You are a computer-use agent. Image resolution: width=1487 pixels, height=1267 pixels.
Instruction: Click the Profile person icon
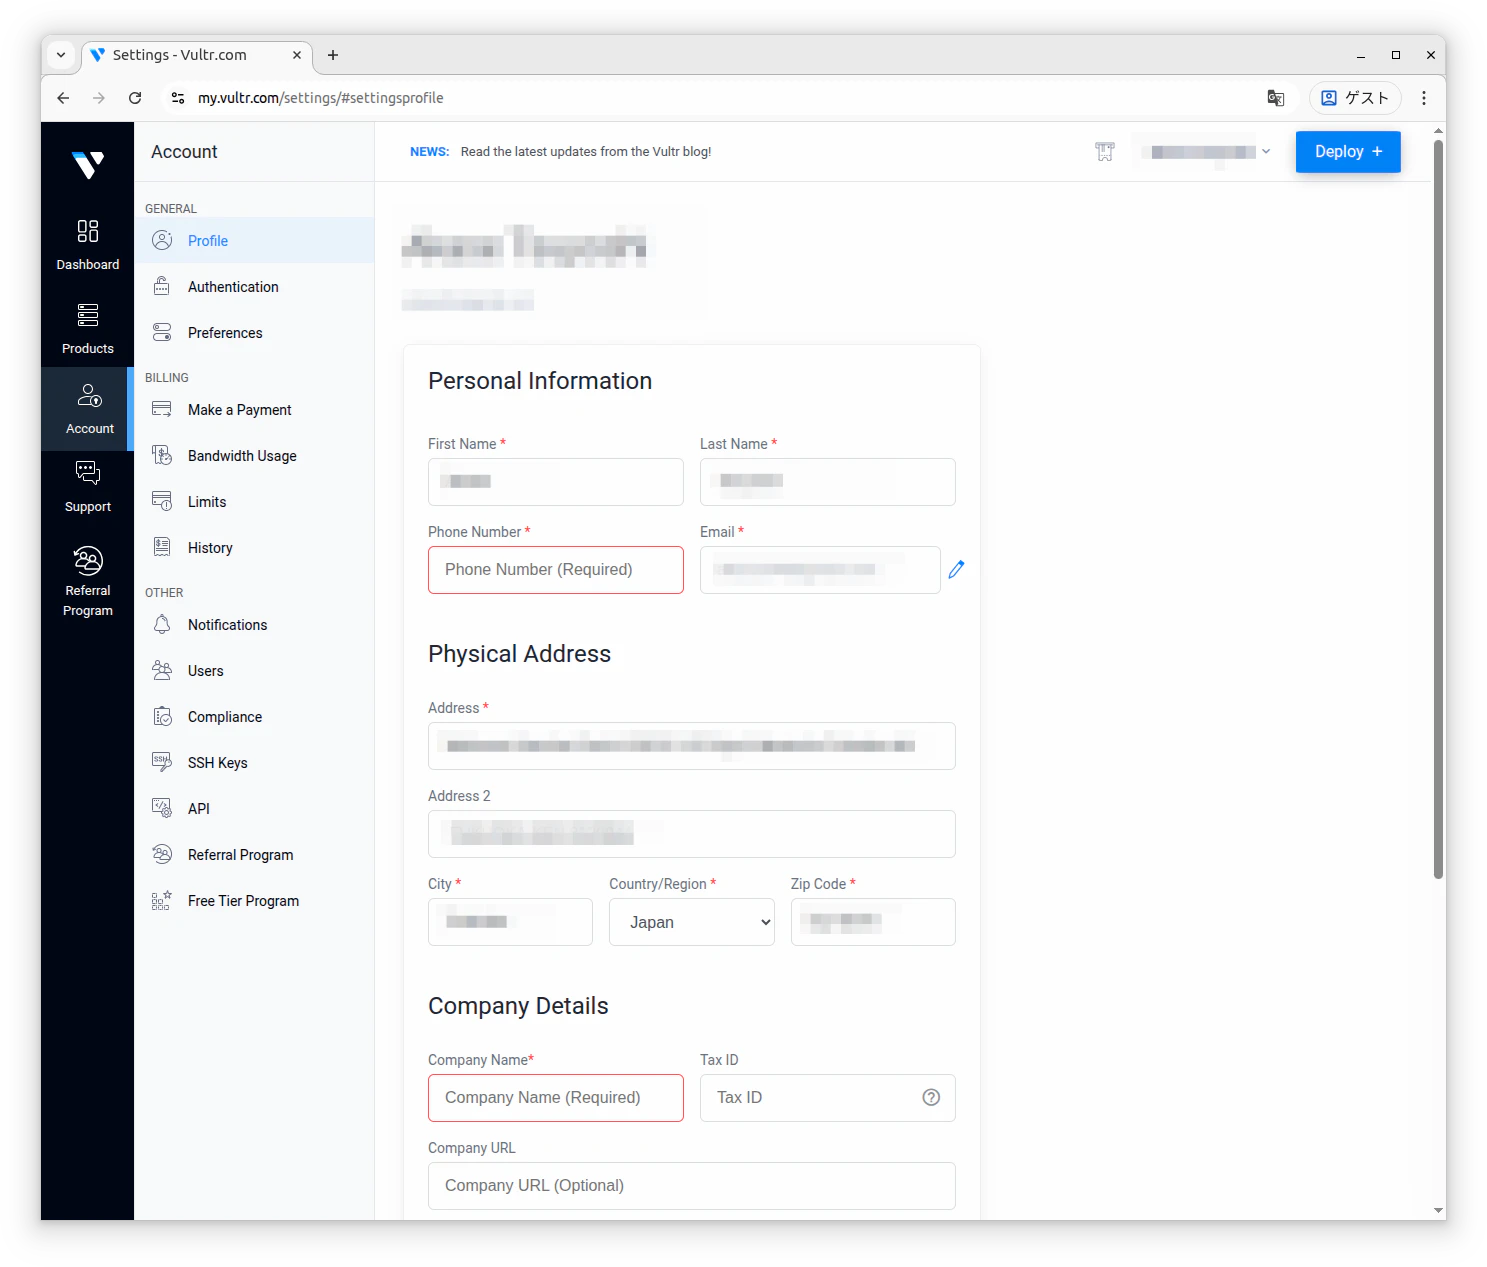tap(162, 240)
